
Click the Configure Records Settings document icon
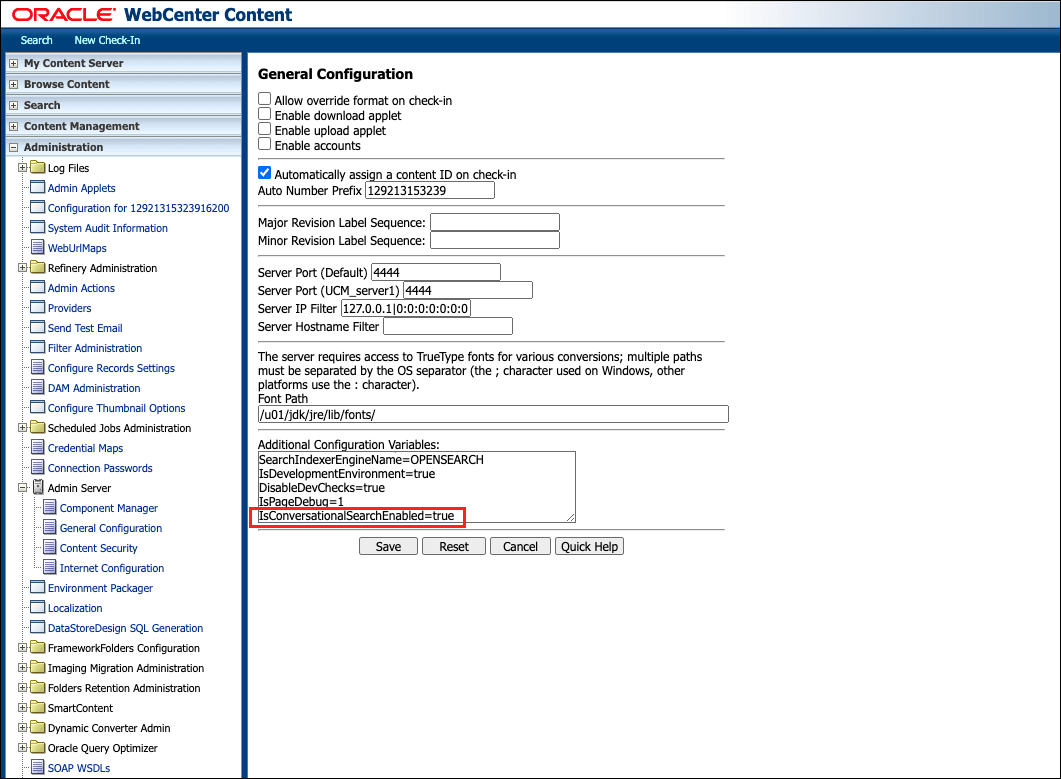point(38,368)
